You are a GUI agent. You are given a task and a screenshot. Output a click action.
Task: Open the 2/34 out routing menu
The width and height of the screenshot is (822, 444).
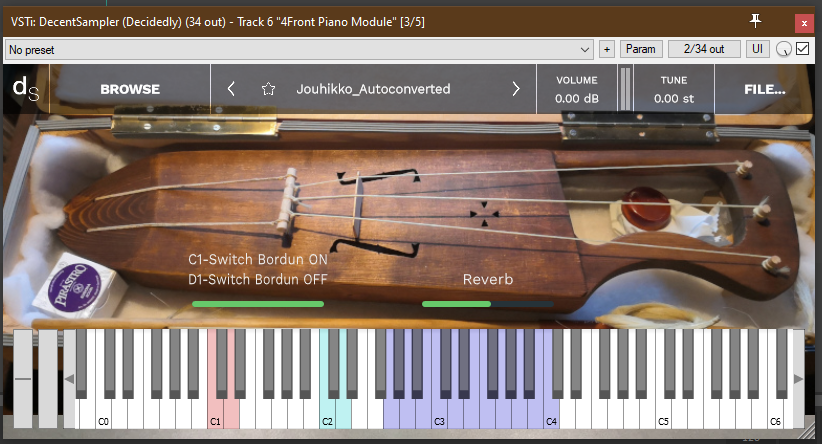click(704, 49)
